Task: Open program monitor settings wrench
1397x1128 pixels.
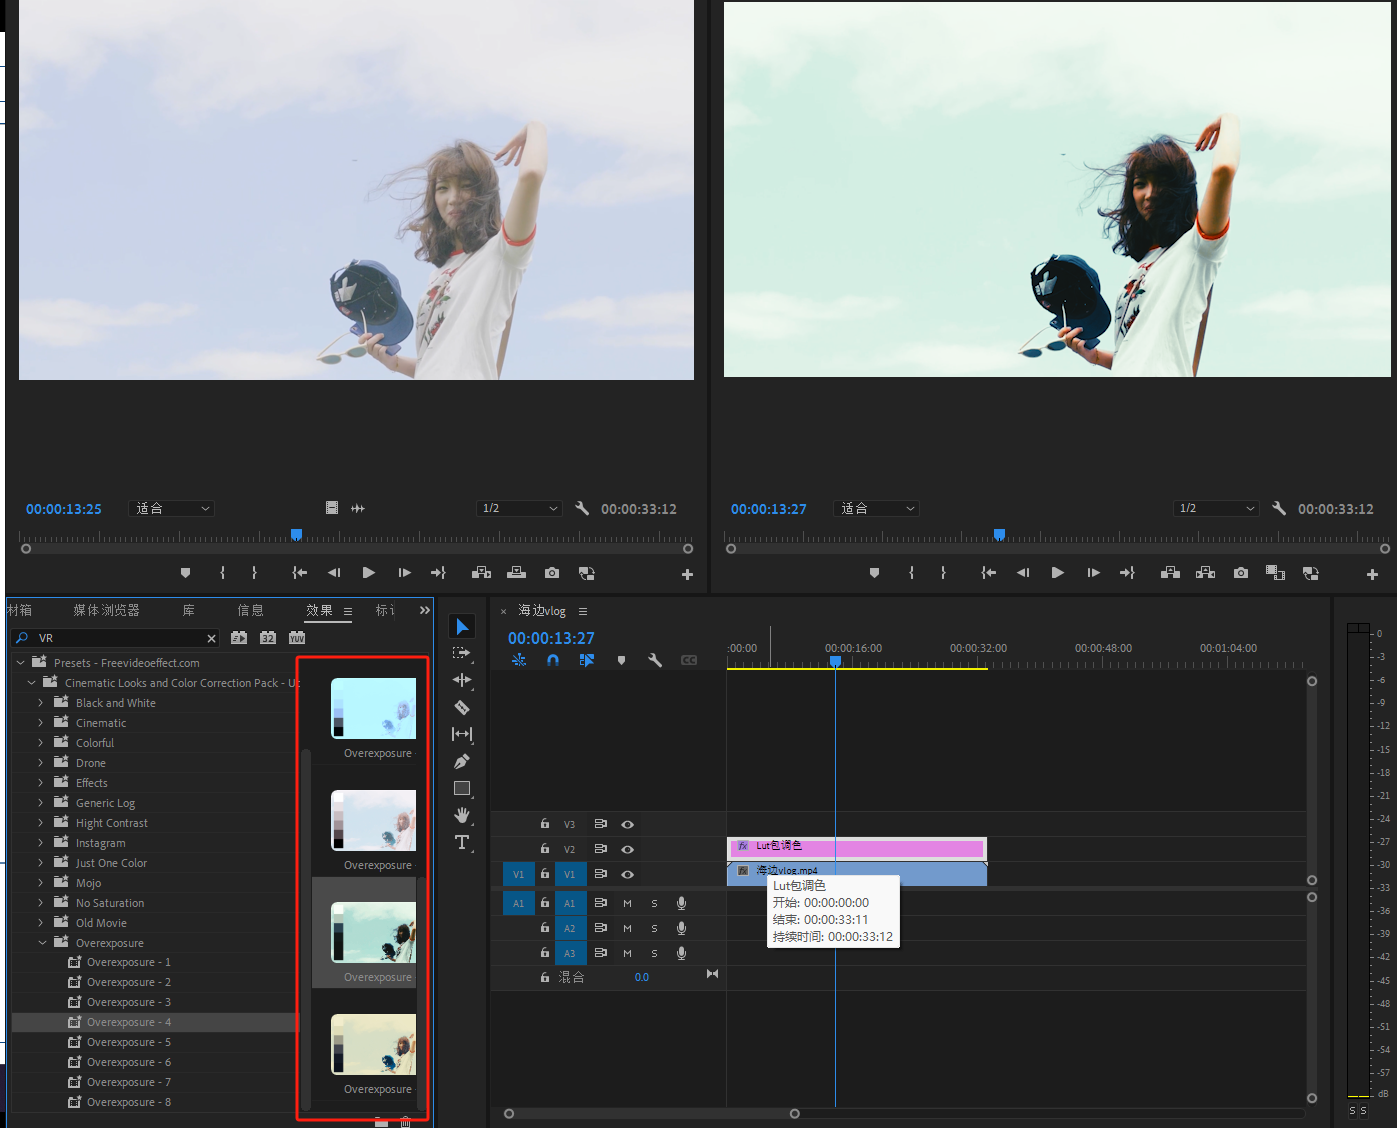Action: pos(1279,508)
